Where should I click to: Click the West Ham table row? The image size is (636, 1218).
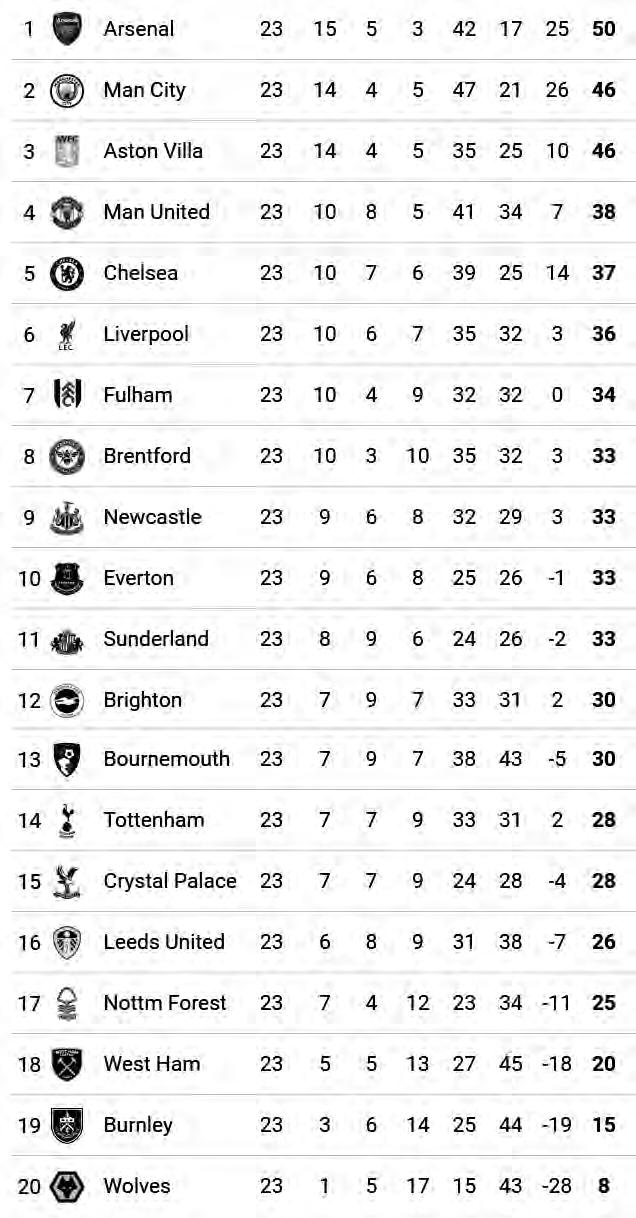click(318, 1063)
